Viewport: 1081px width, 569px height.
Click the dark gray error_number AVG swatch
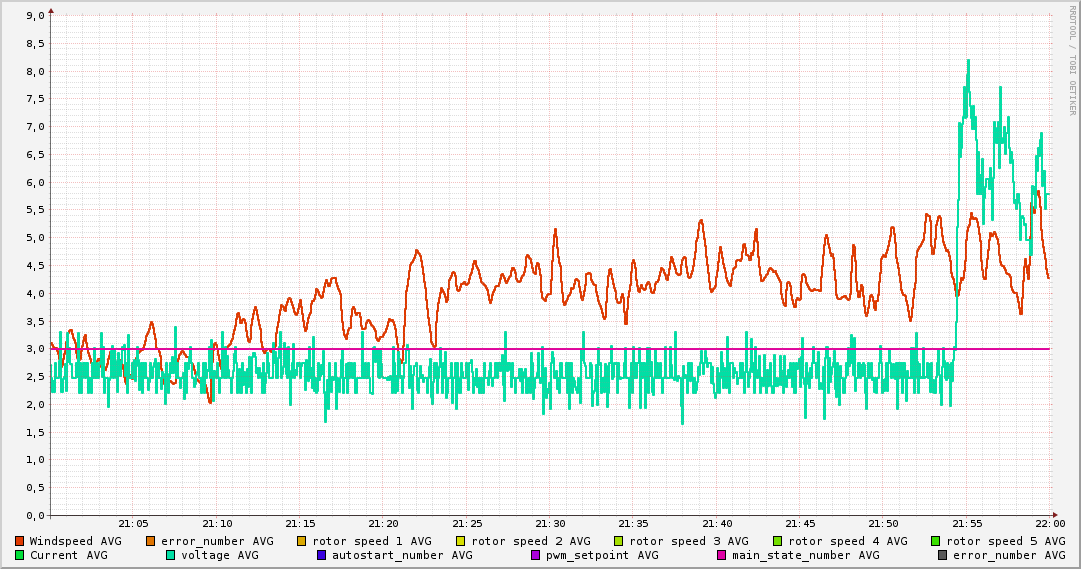click(x=943, y=555)
